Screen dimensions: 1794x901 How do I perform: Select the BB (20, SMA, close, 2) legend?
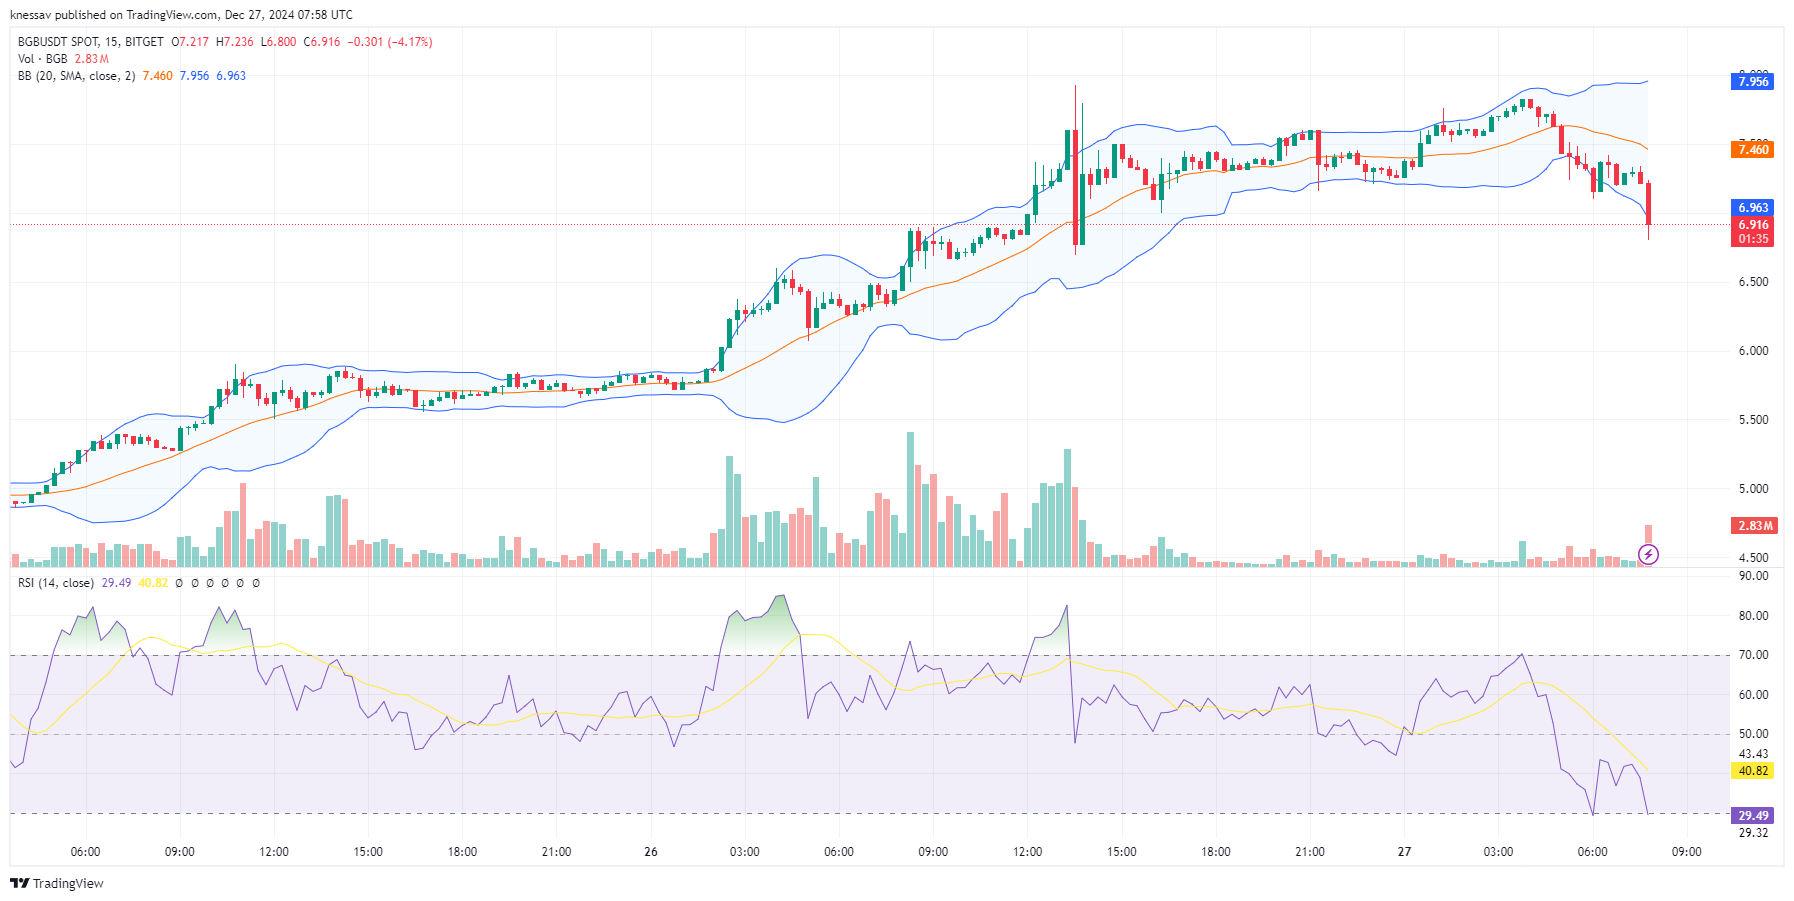click(x=77, y=76)
